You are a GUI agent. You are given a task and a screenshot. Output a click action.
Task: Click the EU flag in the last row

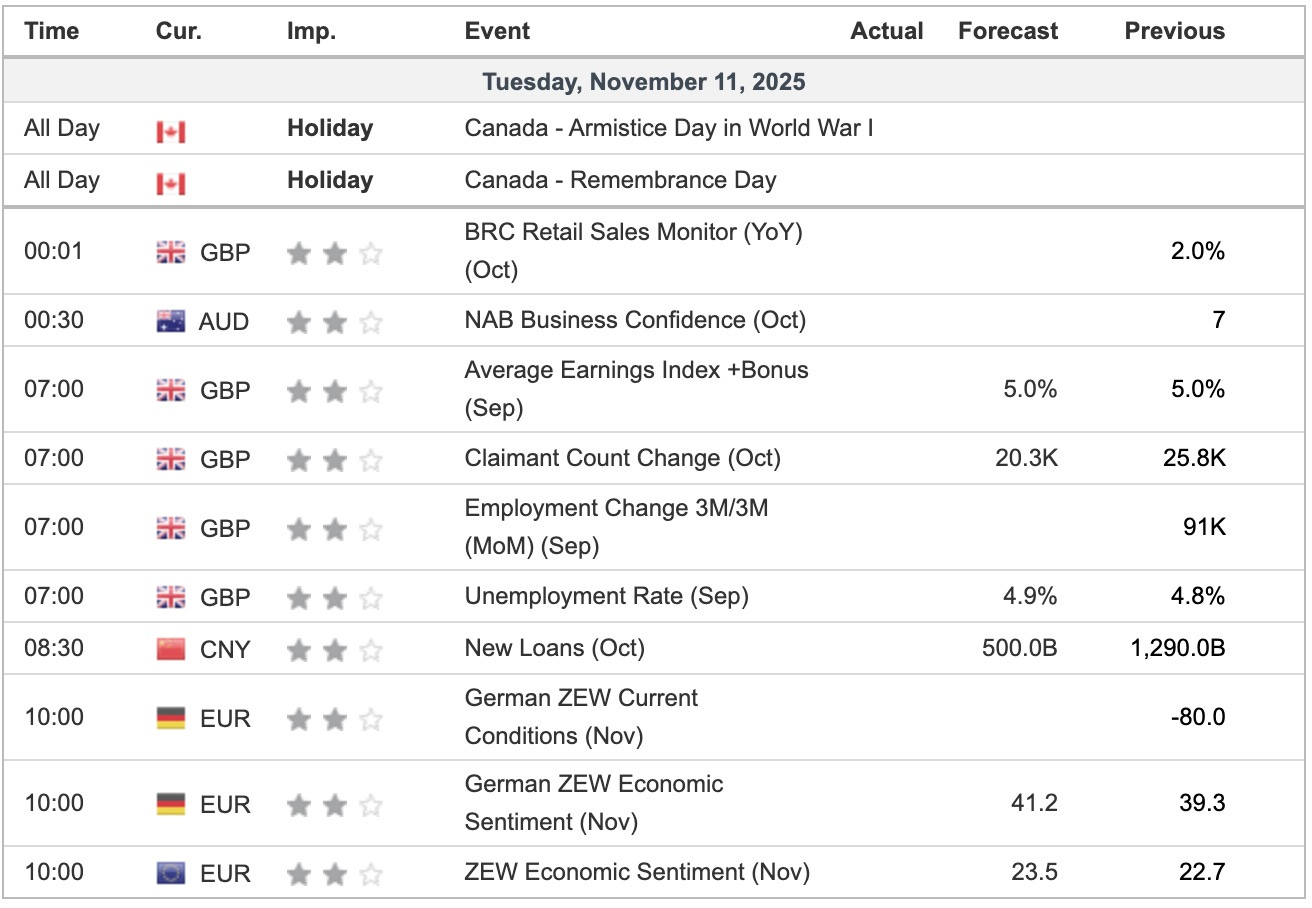pyautogui.click(x=171, y=873)
